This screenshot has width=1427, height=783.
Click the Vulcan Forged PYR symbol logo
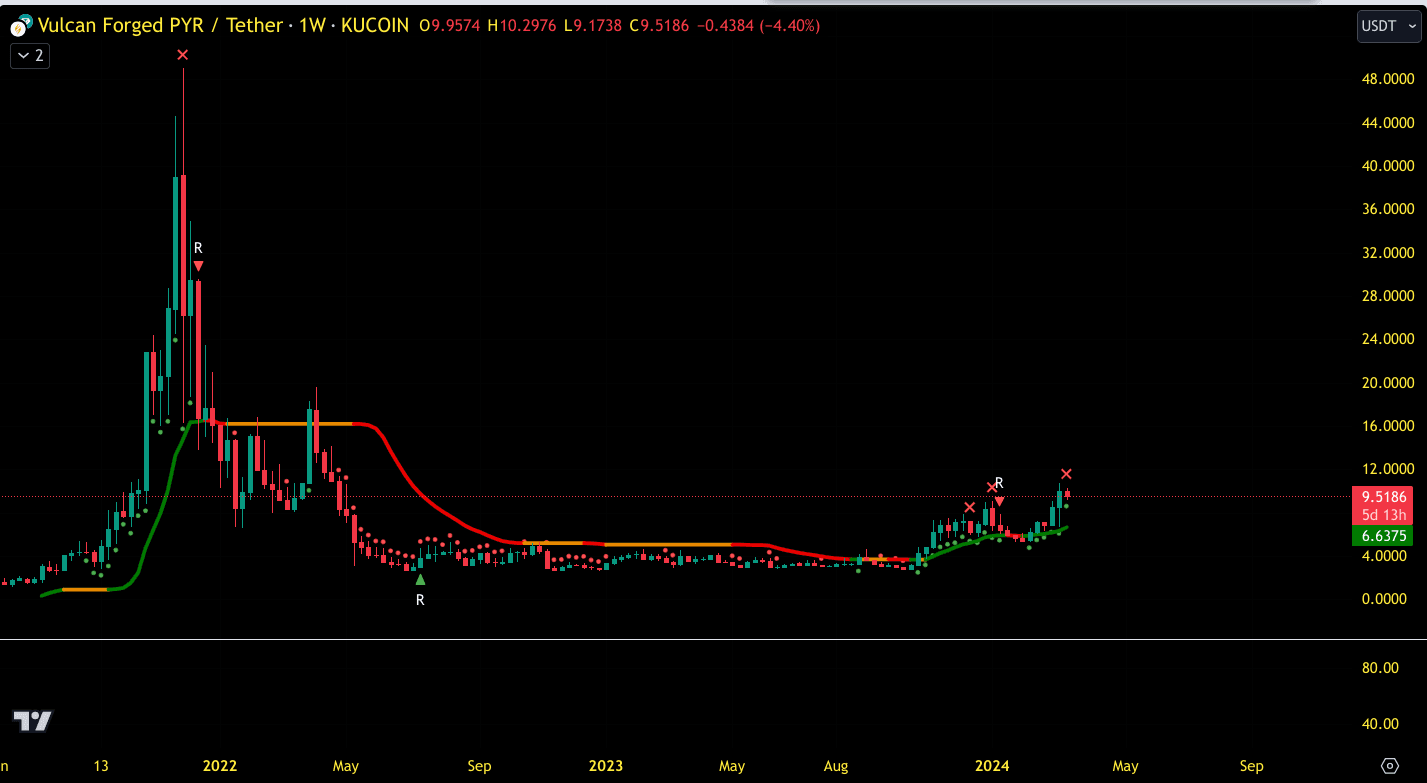coord(21,26)
